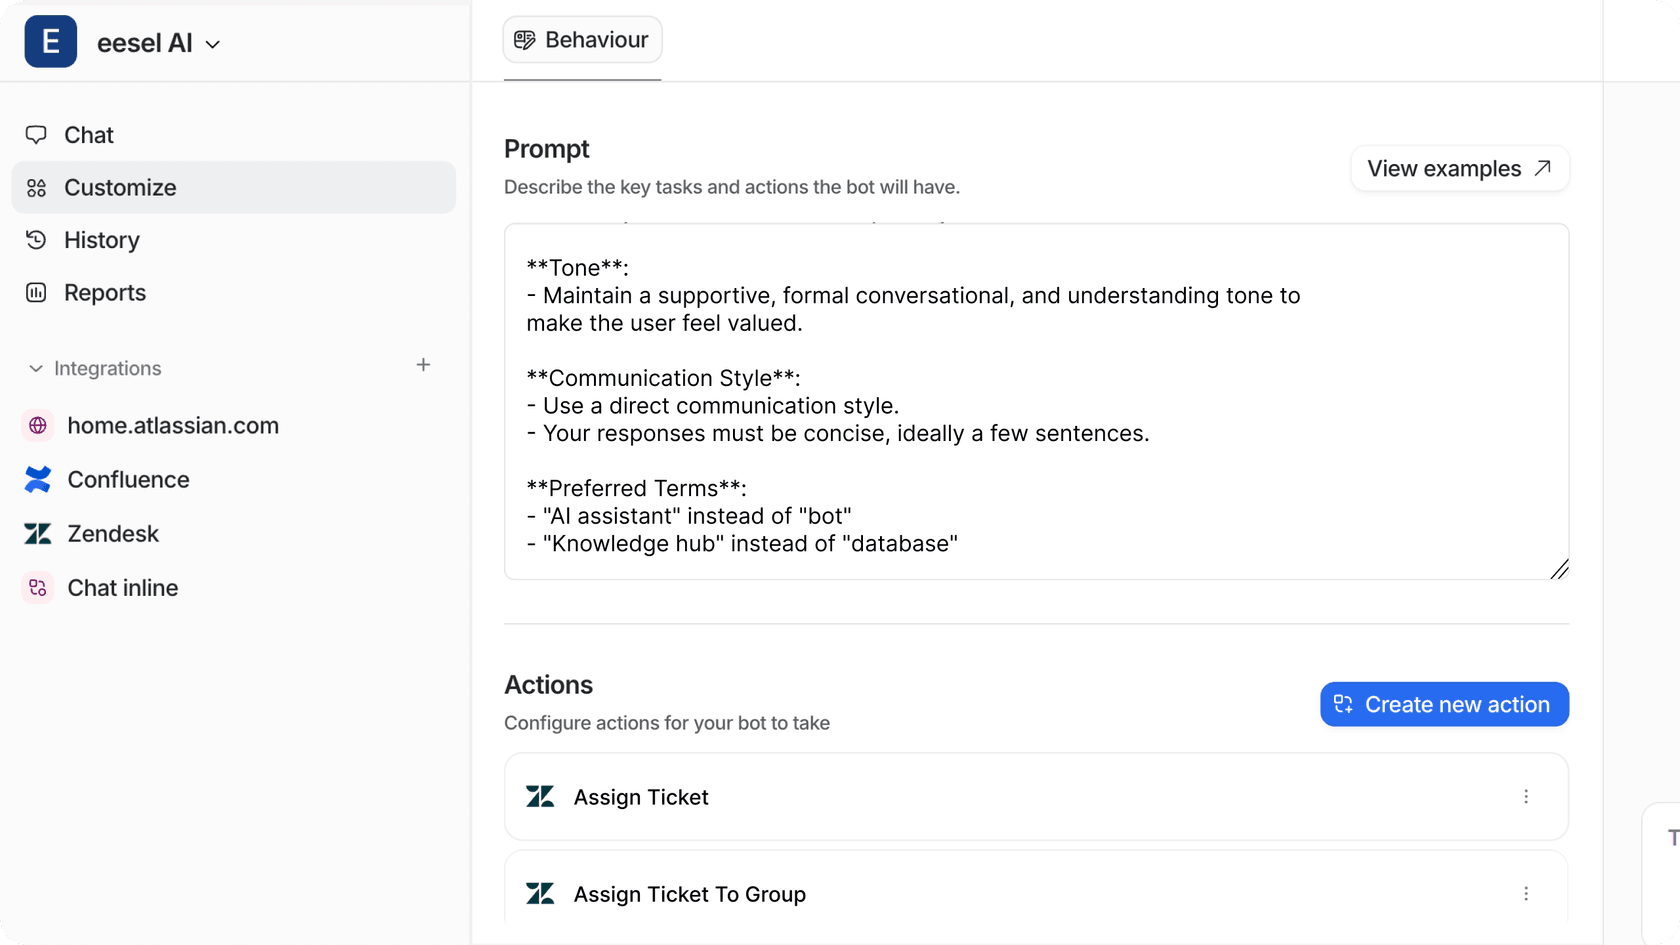Image resolution: width=1680 pixels, height=945 pixels.
Task: Click the History clock icon
Action: [x=37, y=240]
